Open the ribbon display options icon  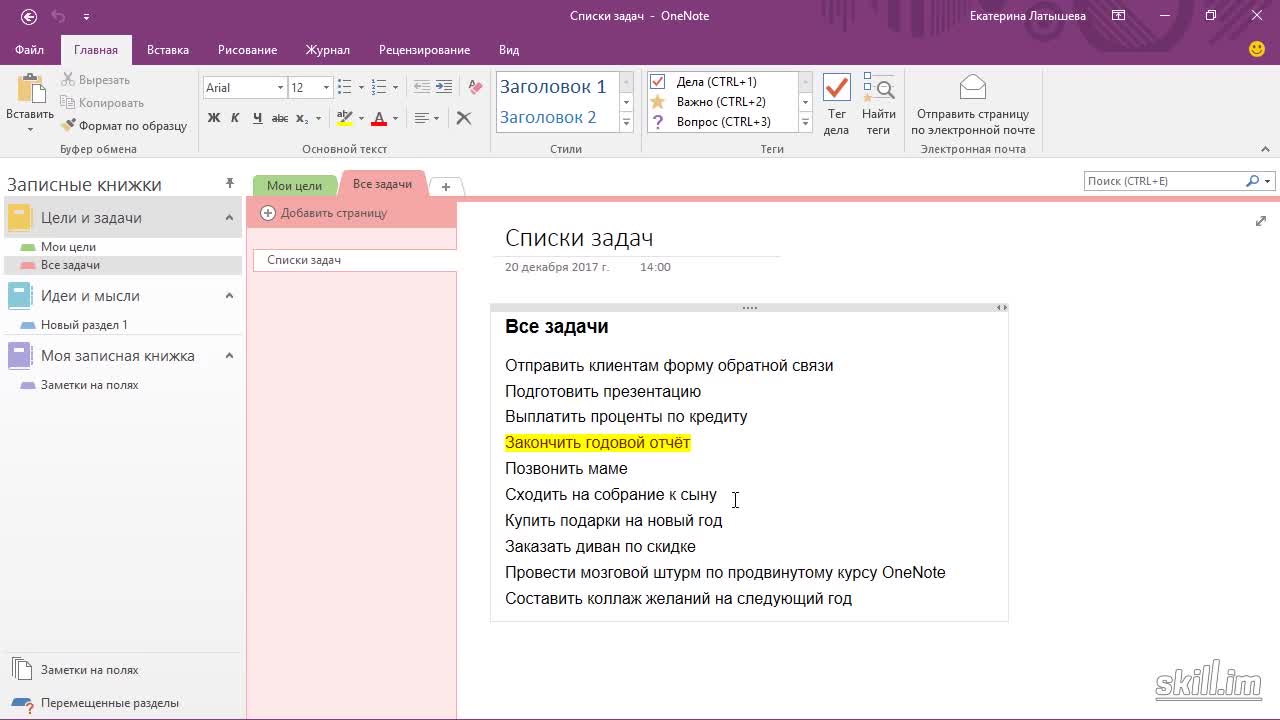coord(1119,16)
